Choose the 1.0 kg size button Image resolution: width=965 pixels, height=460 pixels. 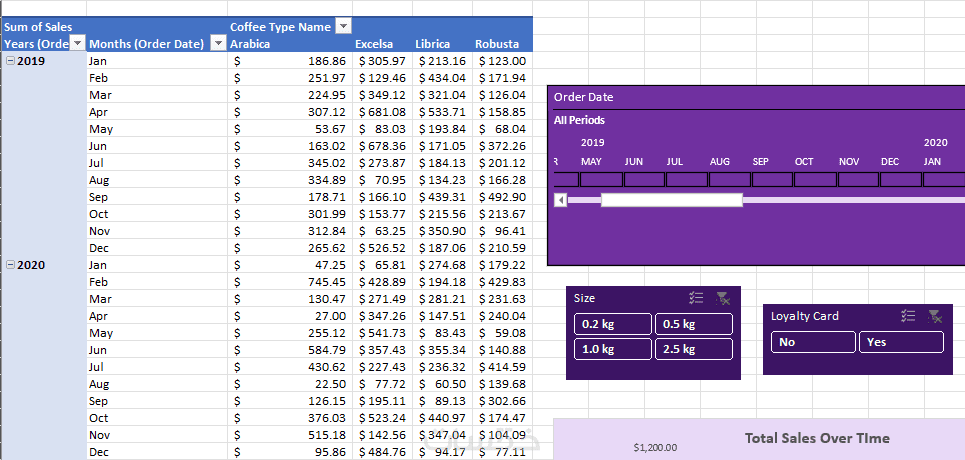613,349
